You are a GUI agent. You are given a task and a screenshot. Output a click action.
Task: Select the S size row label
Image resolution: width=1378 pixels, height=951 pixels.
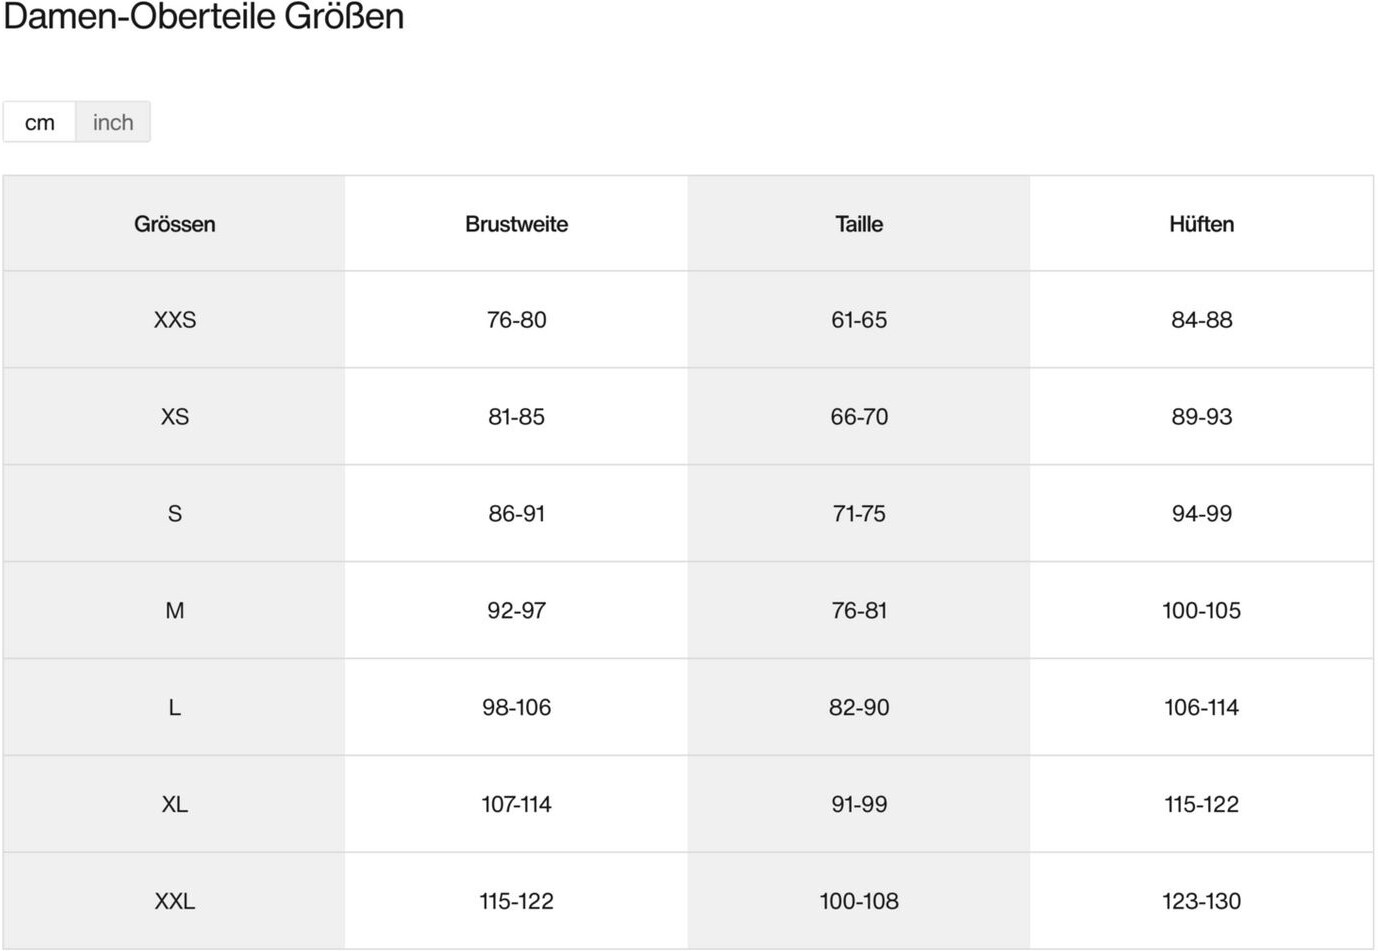[x=175, y=514]
